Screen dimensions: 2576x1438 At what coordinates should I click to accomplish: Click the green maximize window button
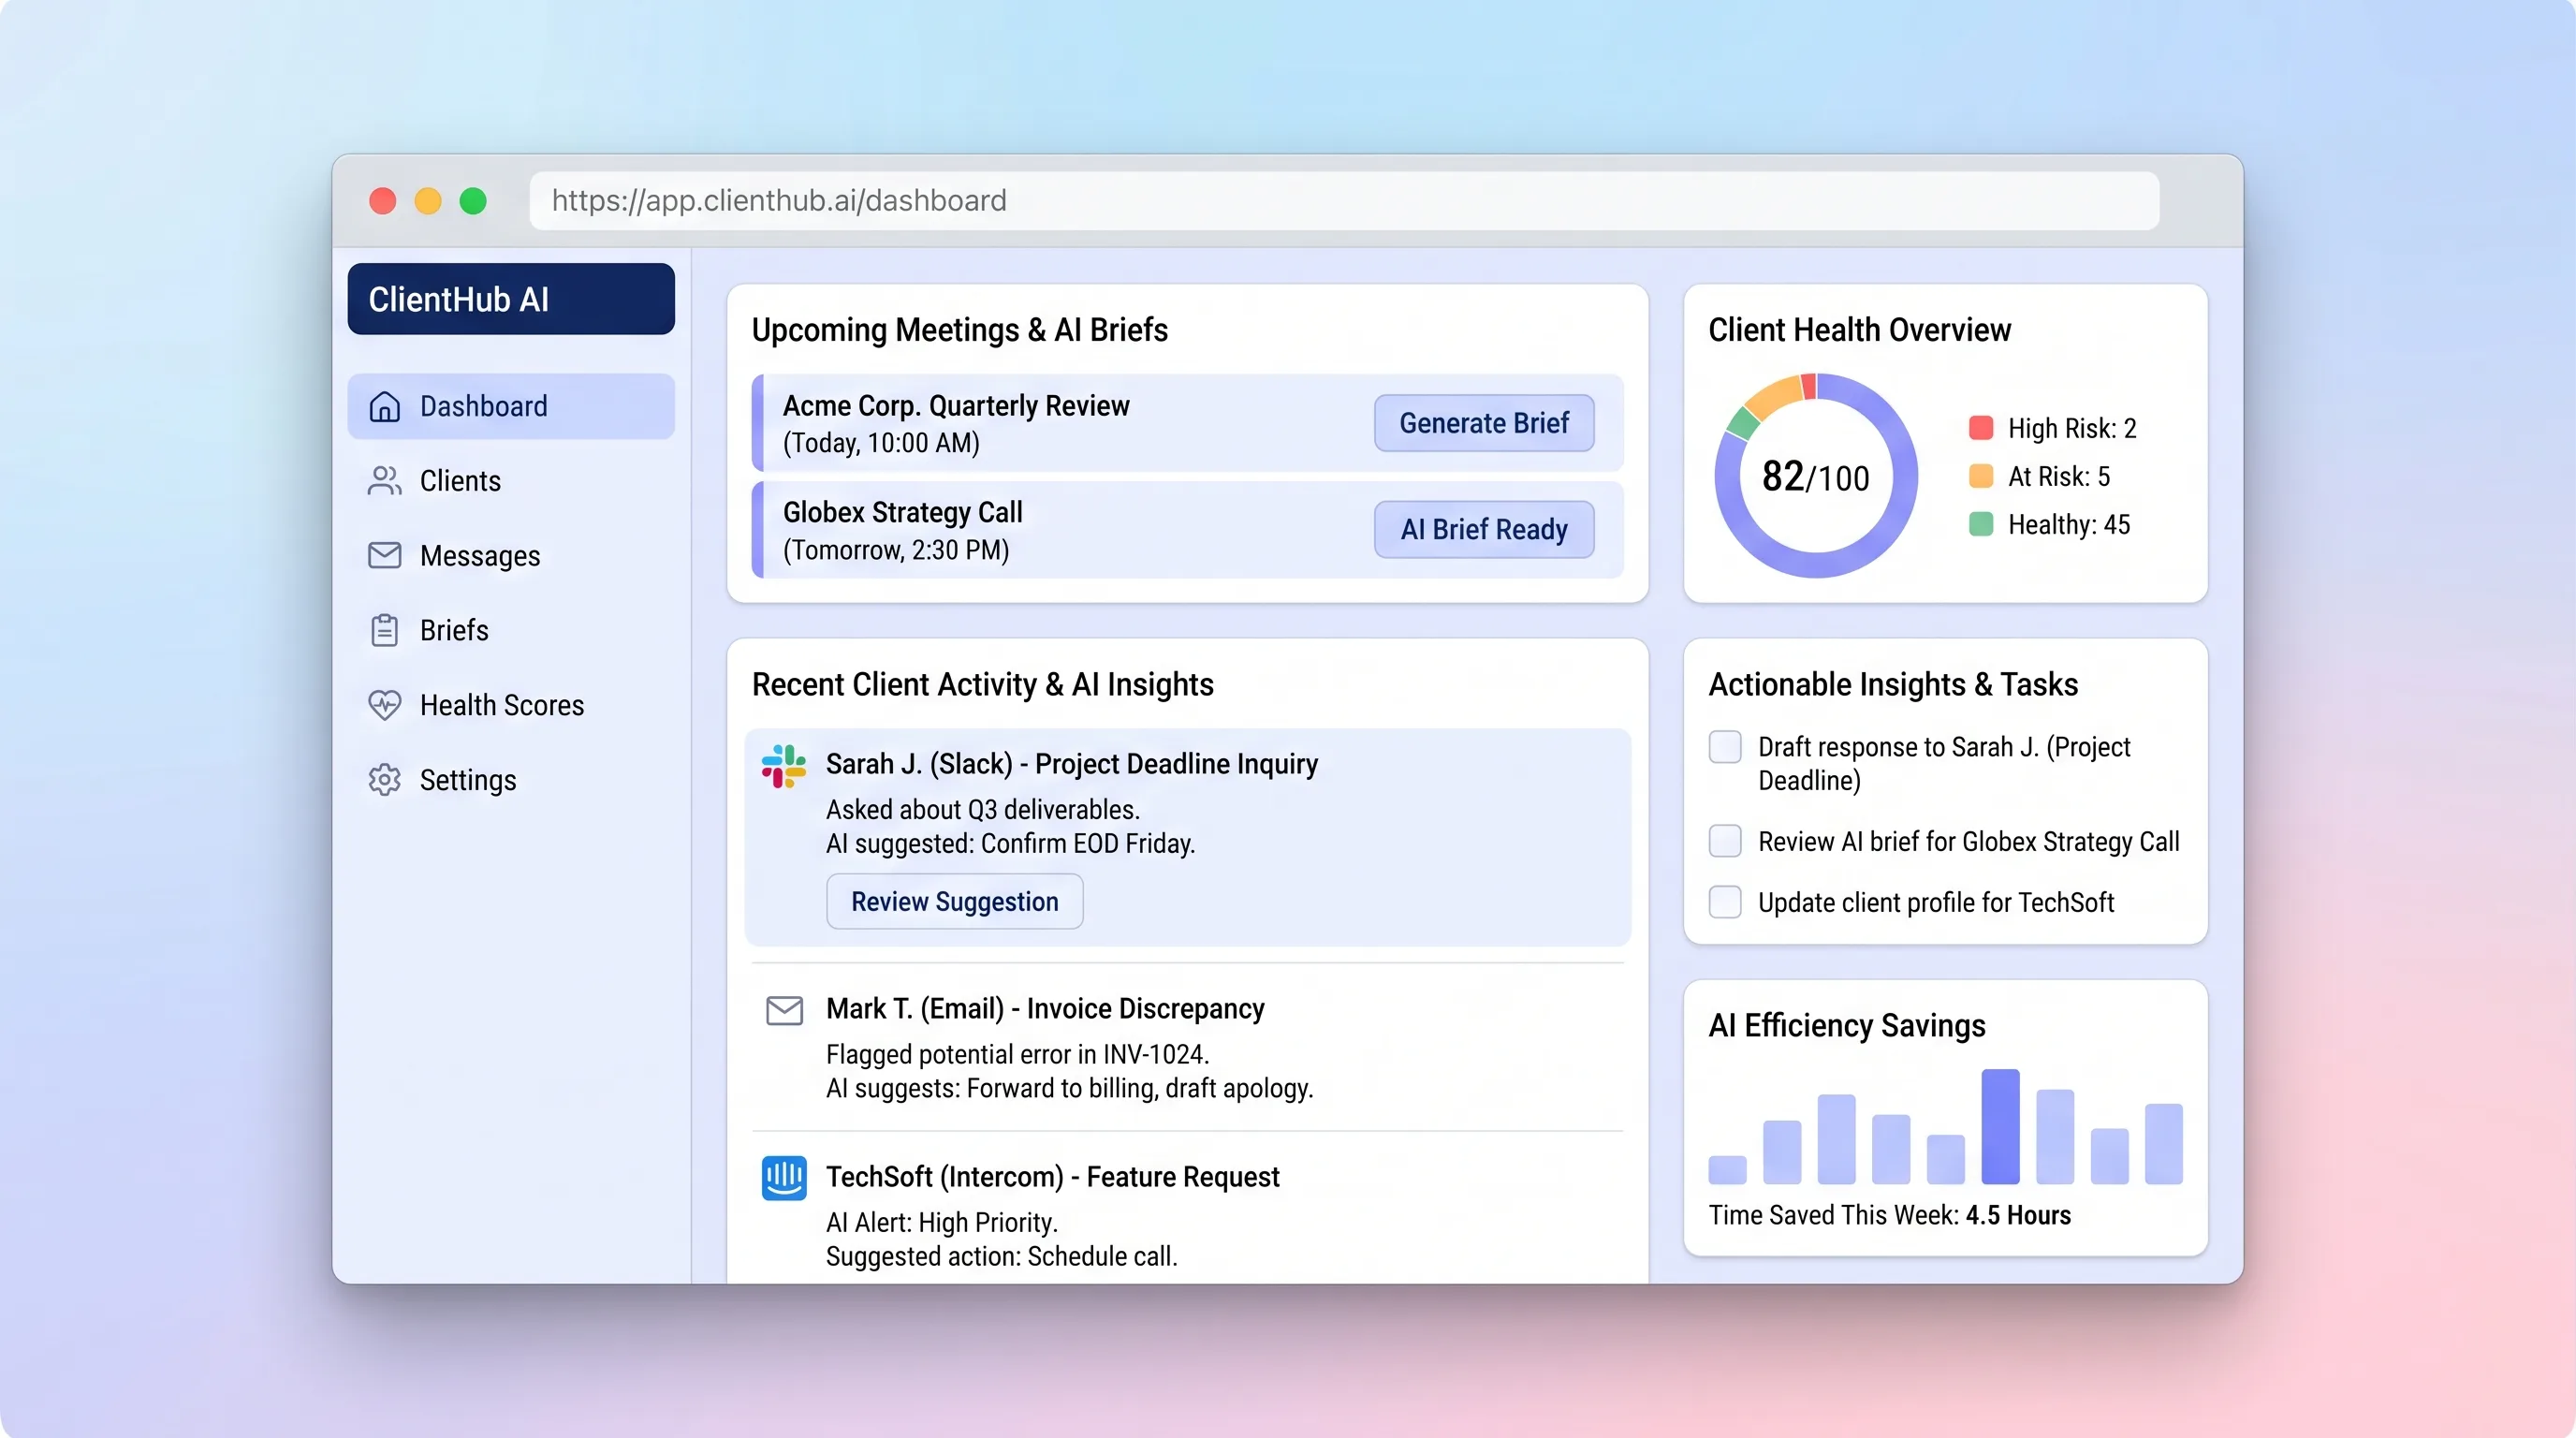[x=473, y=201]
